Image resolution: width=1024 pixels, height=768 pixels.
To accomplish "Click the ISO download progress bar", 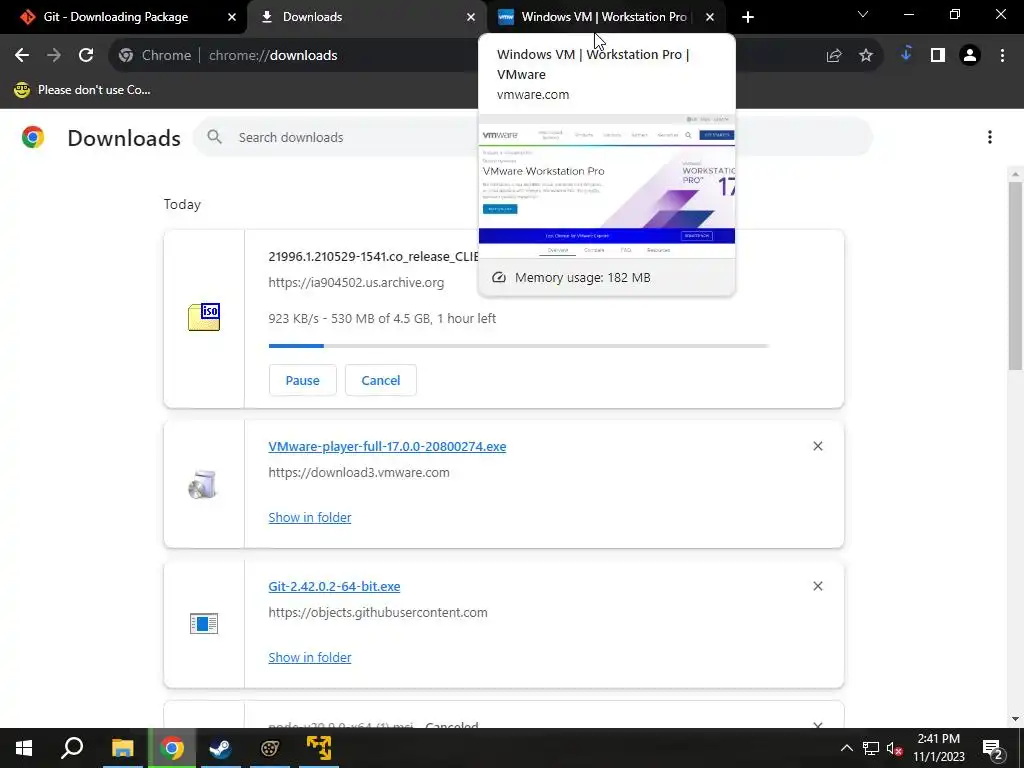I will (519, 345).
